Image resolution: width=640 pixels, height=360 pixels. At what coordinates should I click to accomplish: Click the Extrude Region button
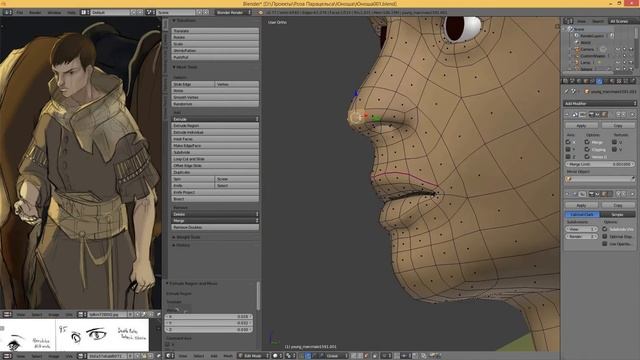tap(215, 126)
